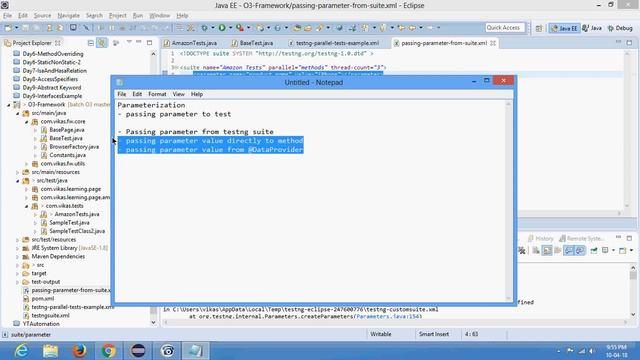Open Notepad Format menu

(157, 94)
